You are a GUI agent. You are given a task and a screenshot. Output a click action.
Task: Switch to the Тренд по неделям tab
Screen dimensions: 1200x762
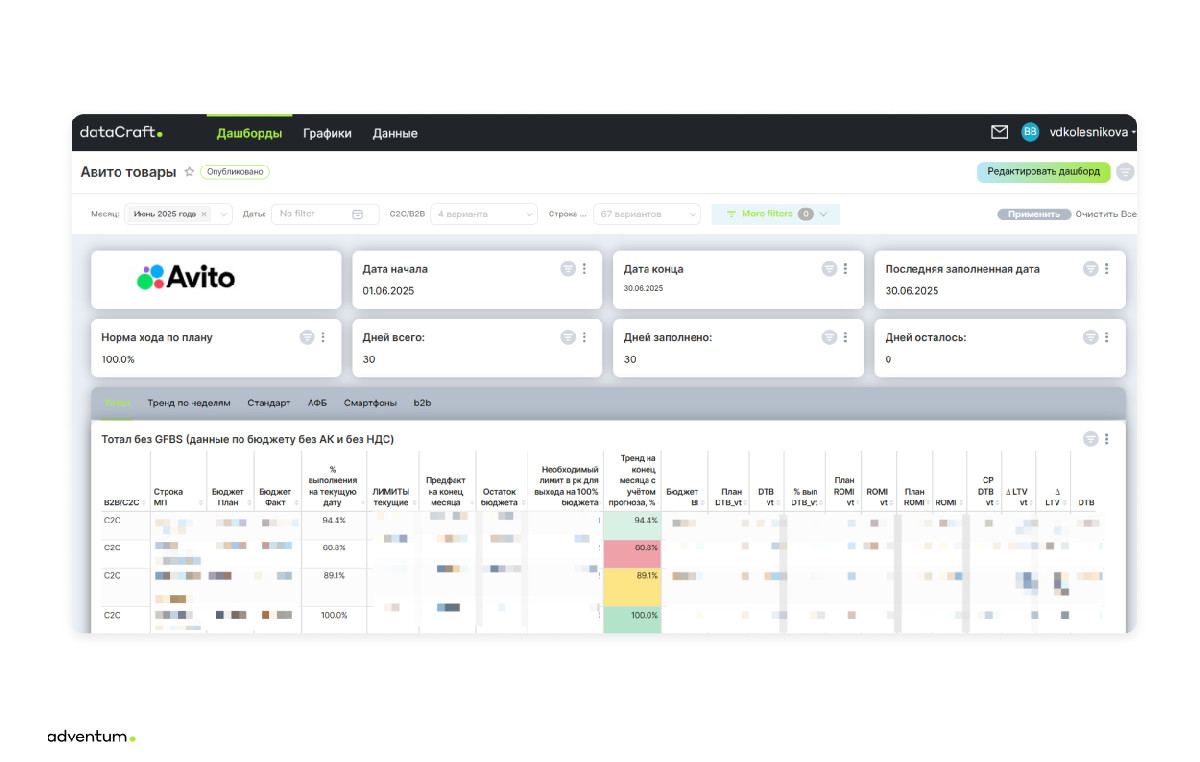189,403
